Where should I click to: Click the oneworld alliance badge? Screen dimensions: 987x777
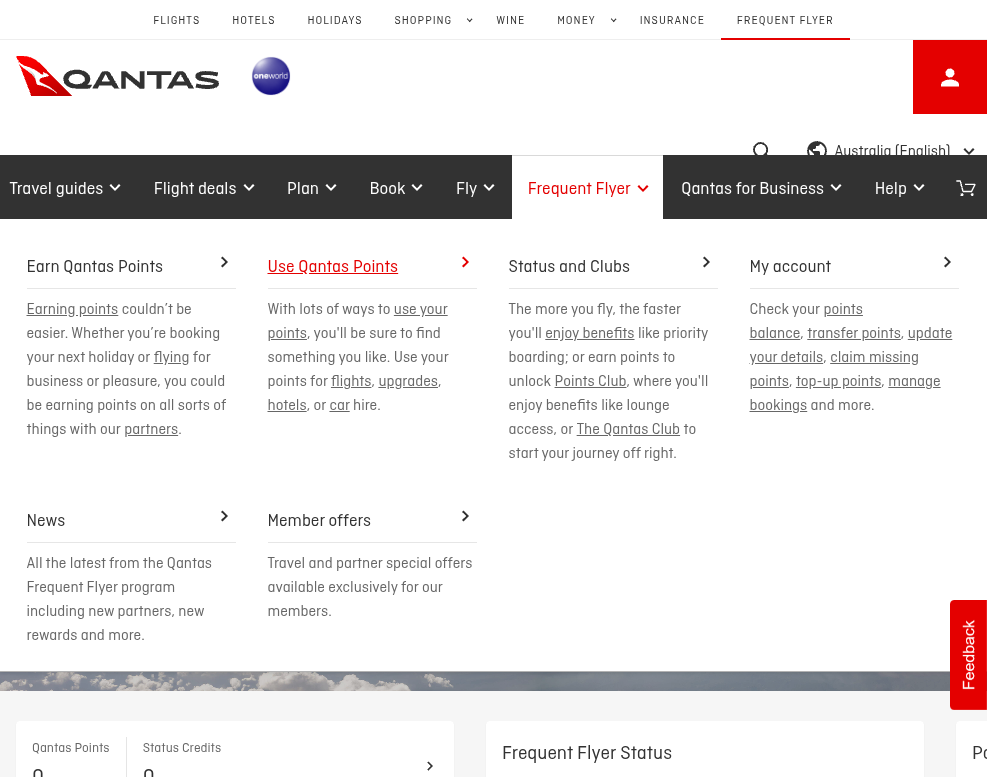click(271, 76)
